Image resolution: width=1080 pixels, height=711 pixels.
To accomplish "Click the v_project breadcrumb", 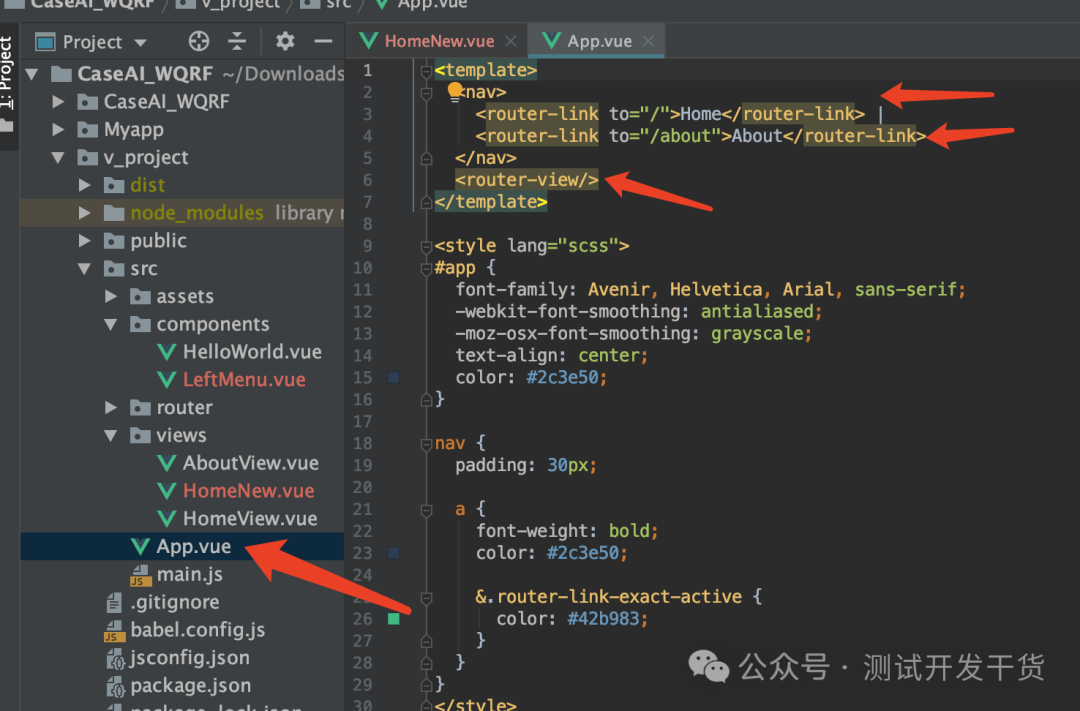I will 238,4.
